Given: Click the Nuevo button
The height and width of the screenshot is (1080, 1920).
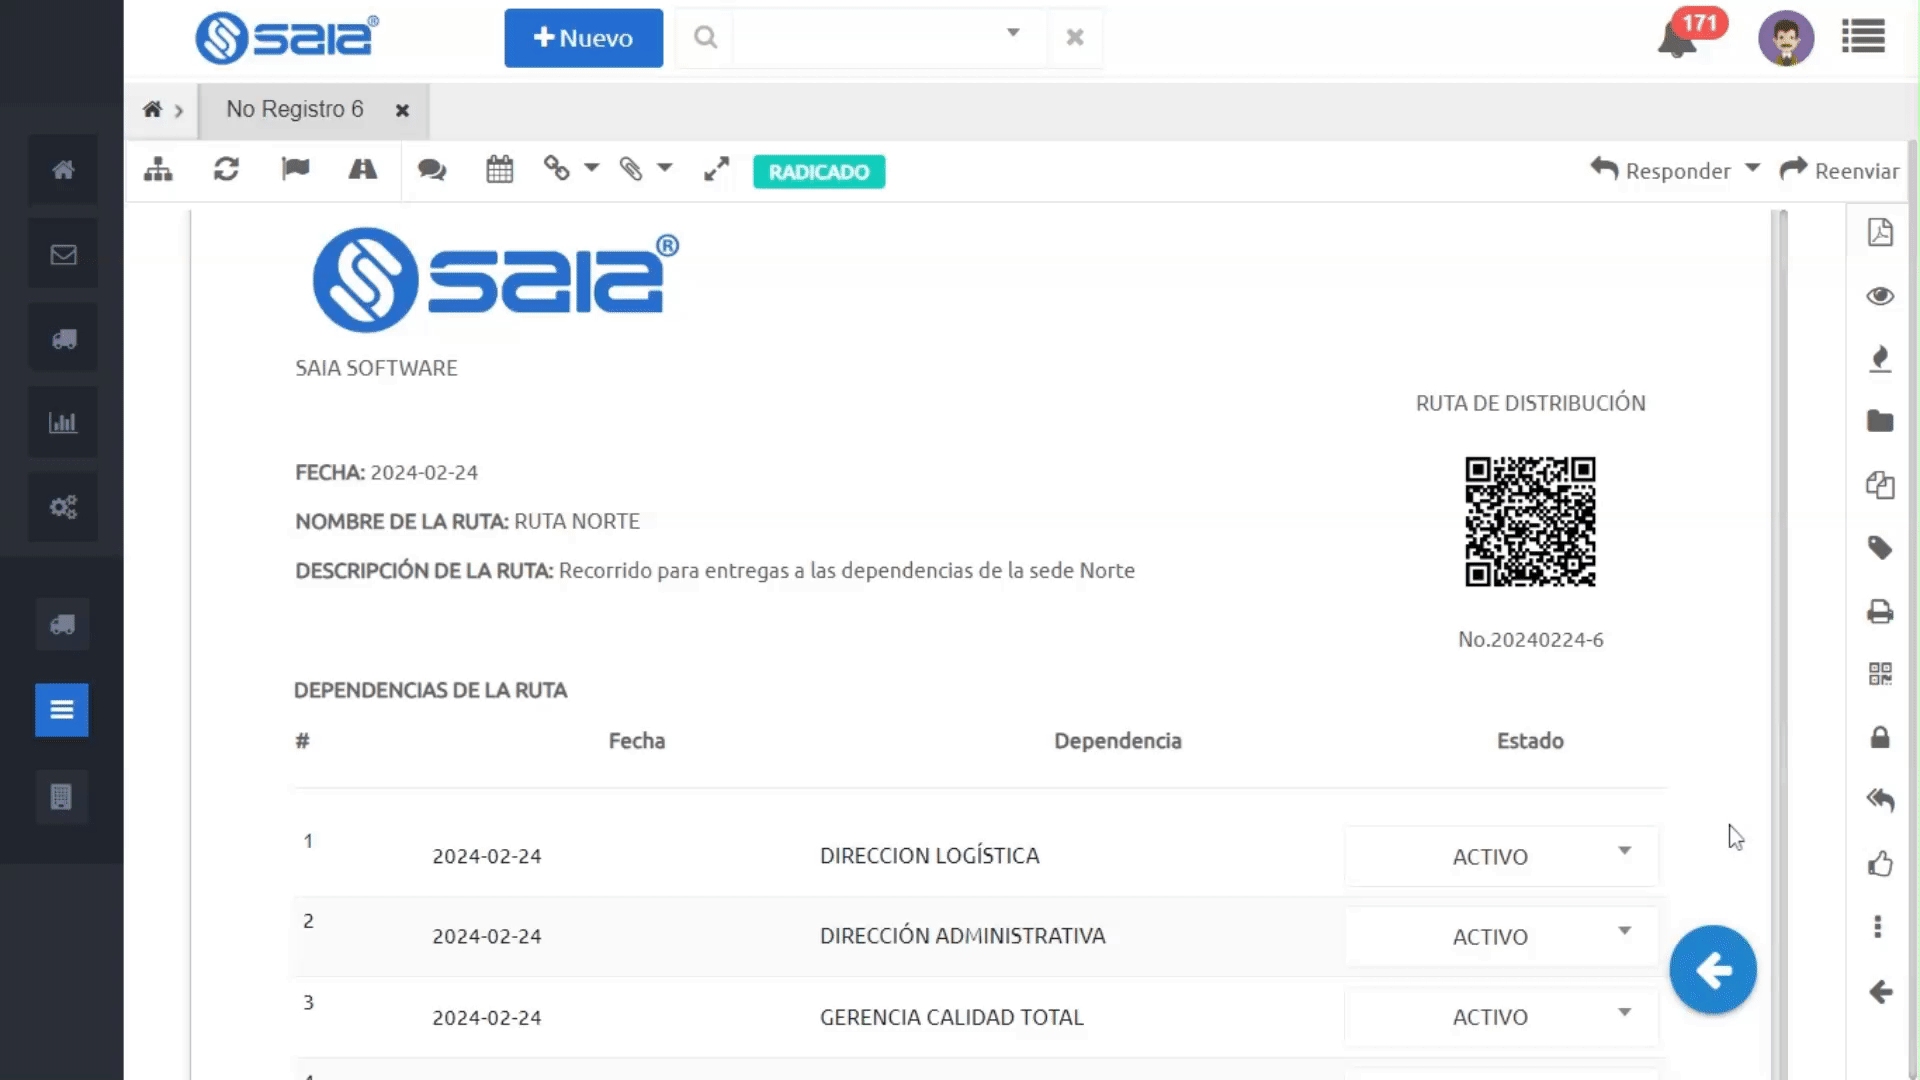Looking at the screenshot, I should click(x=583, y=38).
